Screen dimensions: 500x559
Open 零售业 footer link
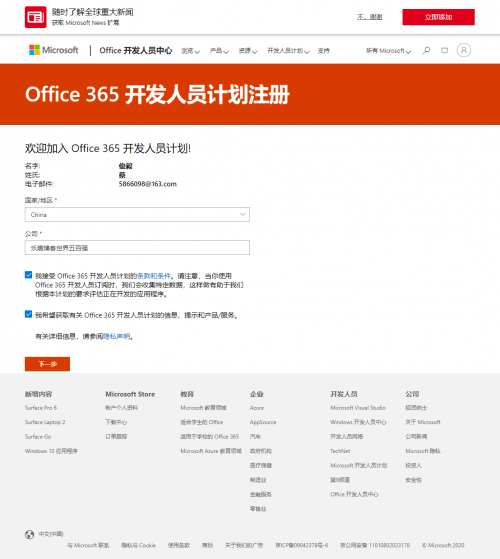(x=258, y=509)
